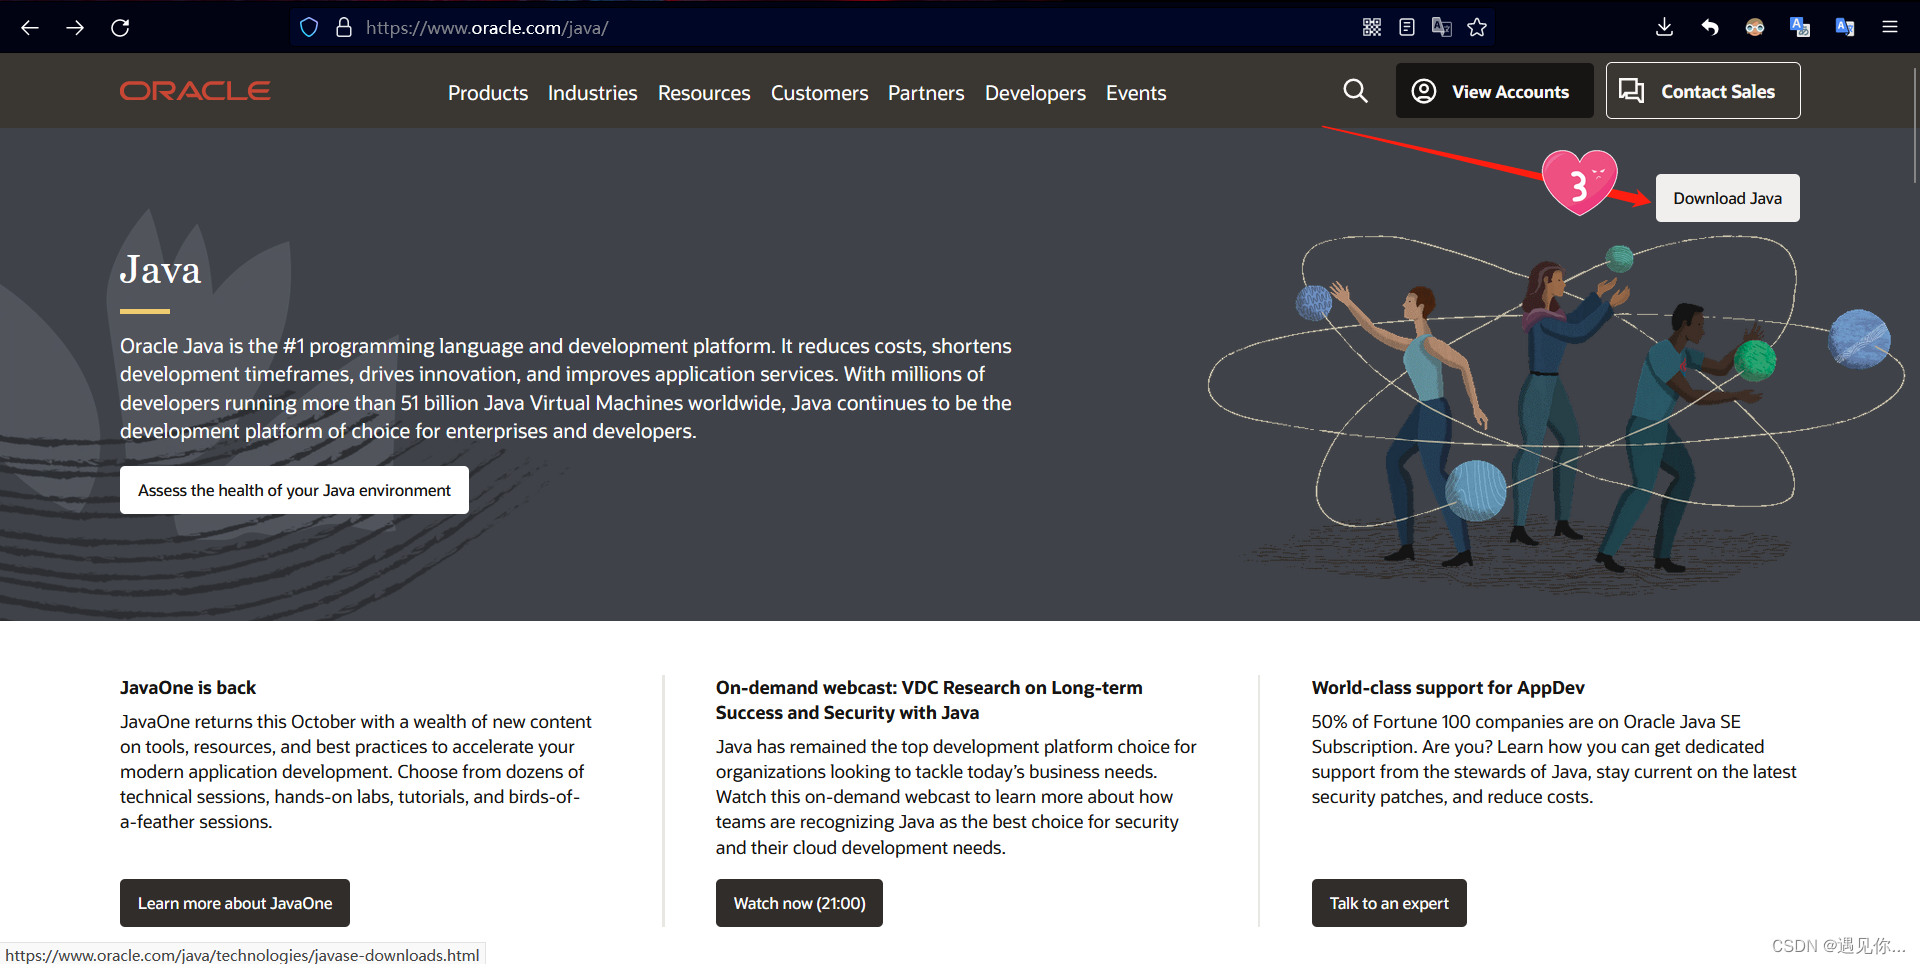Open the Resources menu
This screenshot has width=1920, height=964.
pos(704,93)
